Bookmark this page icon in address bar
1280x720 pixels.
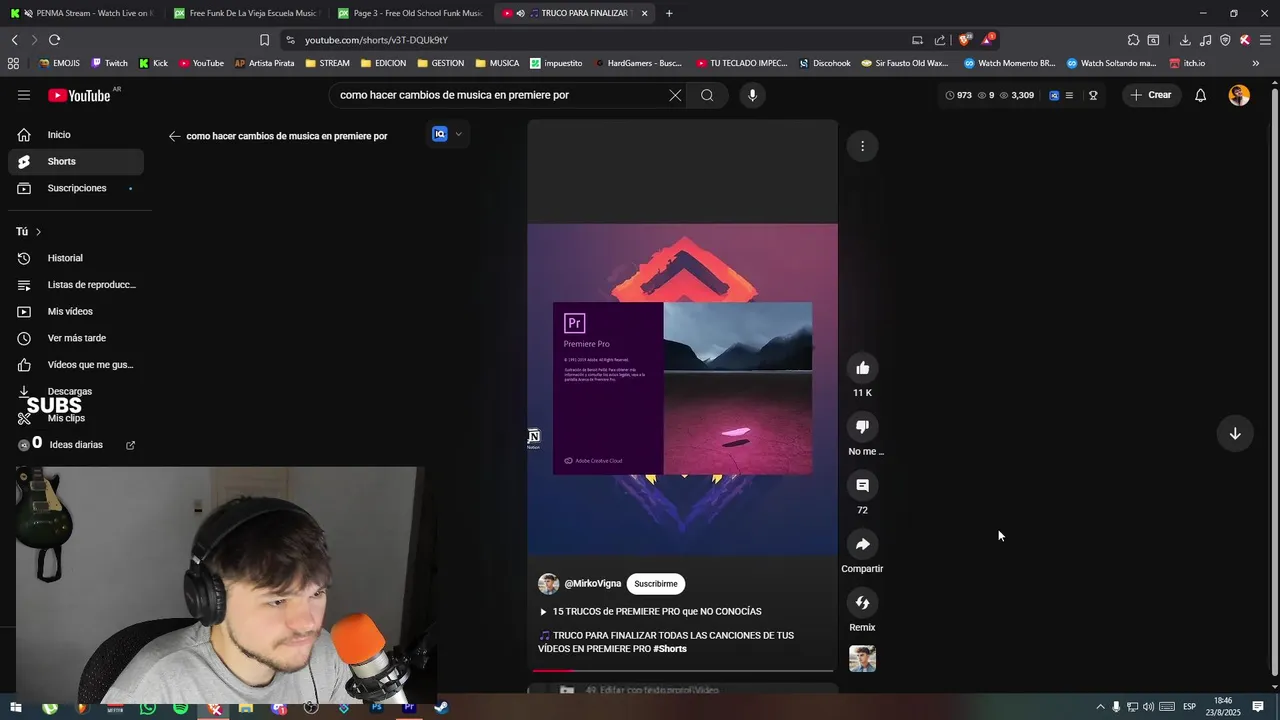coord(264,40)
